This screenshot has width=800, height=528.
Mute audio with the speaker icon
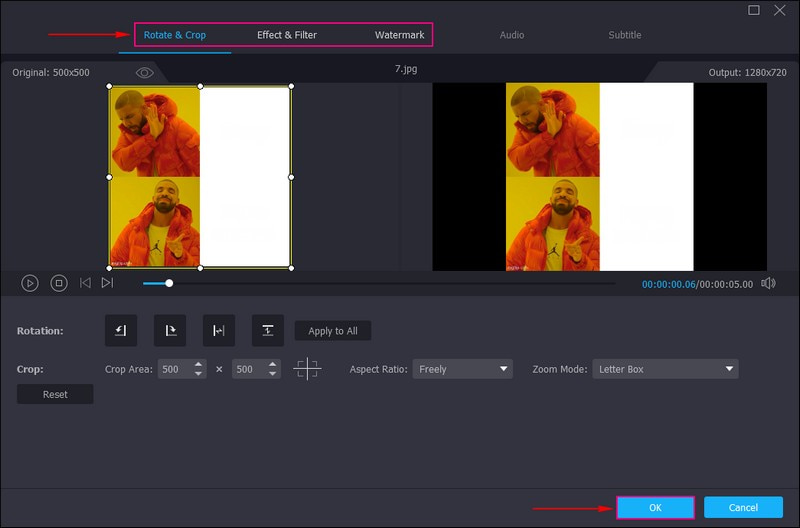768,283
